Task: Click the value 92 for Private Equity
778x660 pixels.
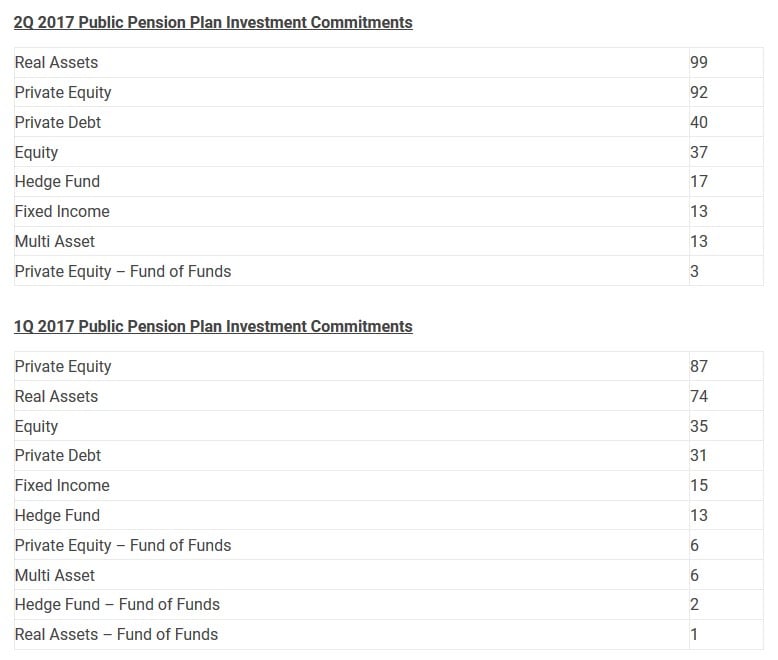Action: 699,92
